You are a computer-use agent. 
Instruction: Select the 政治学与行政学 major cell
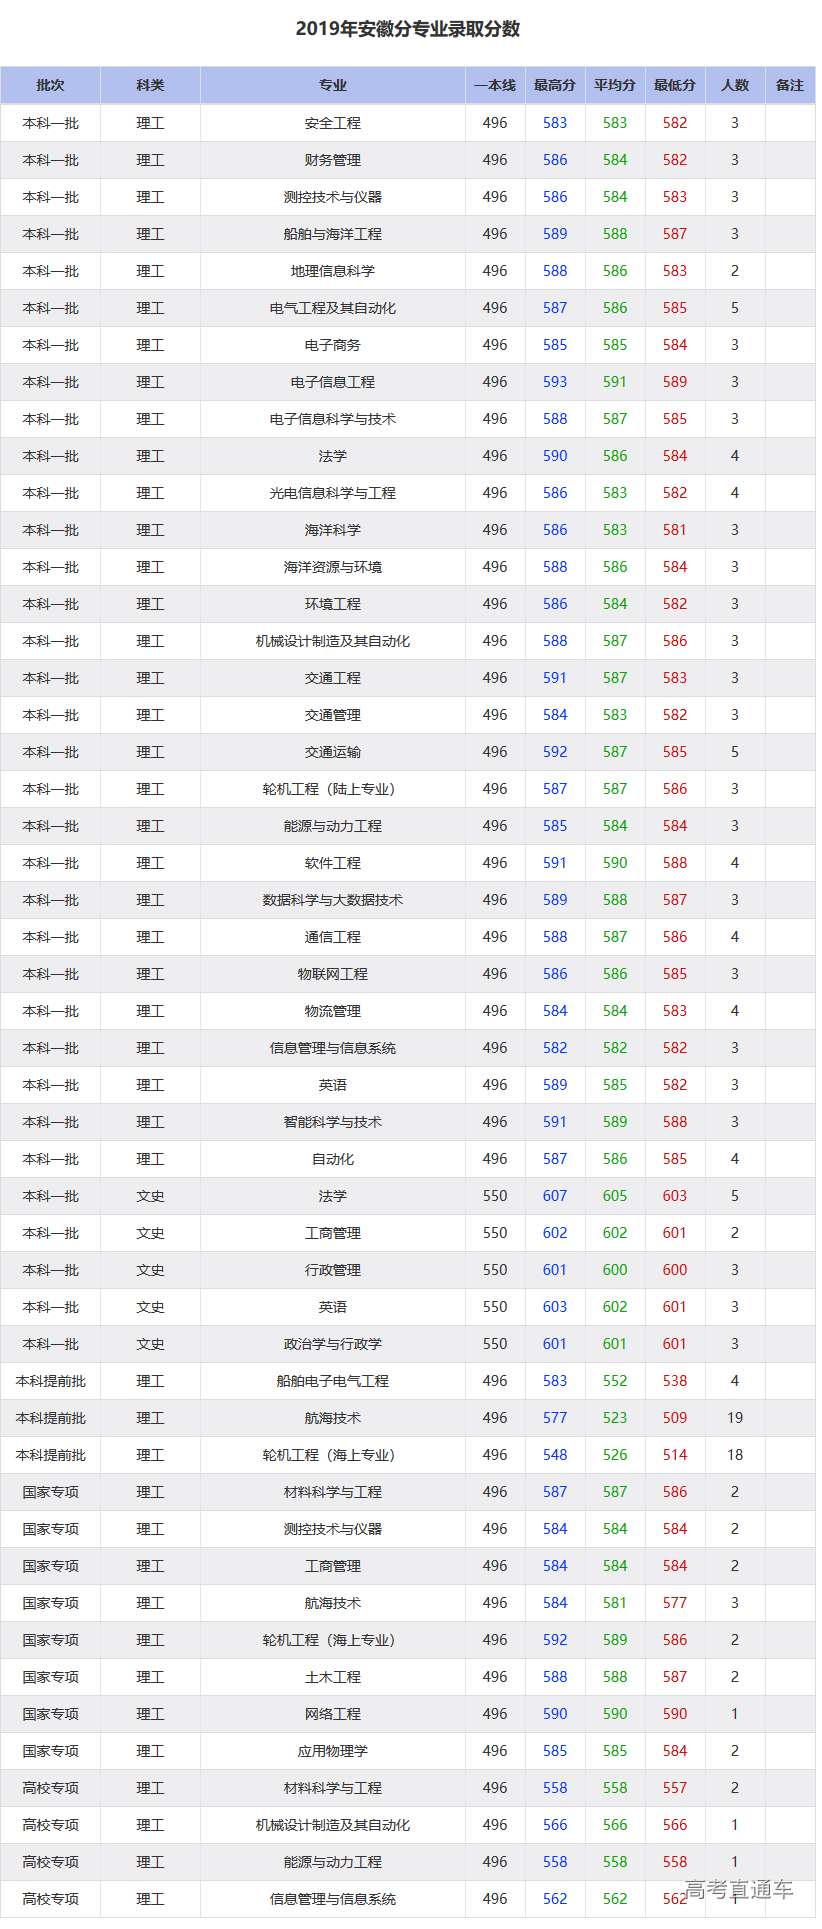(332, 1344)
